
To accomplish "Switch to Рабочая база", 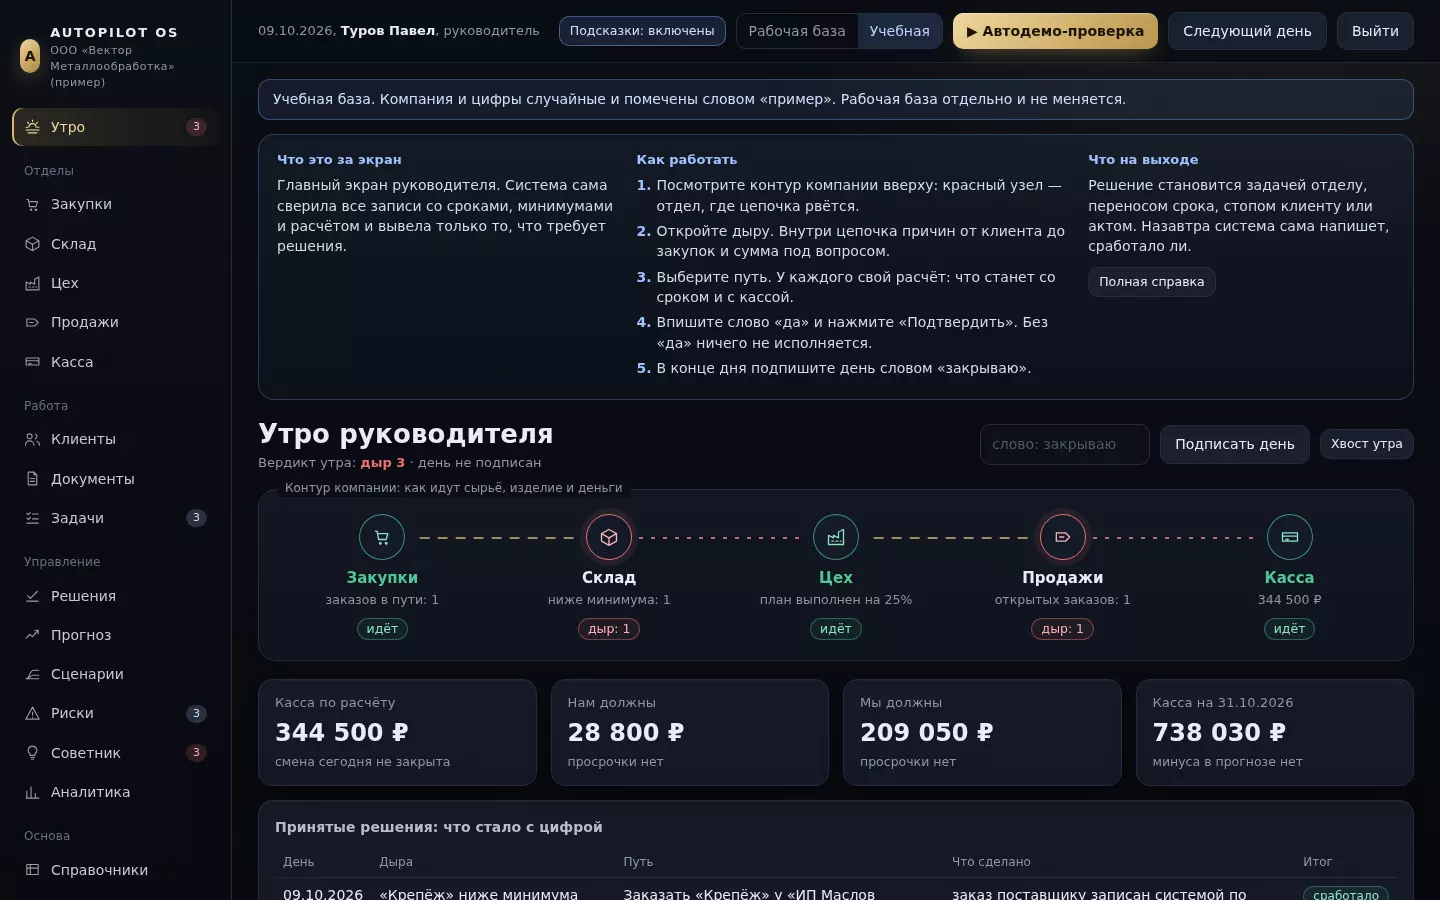I will coord(797,31).
